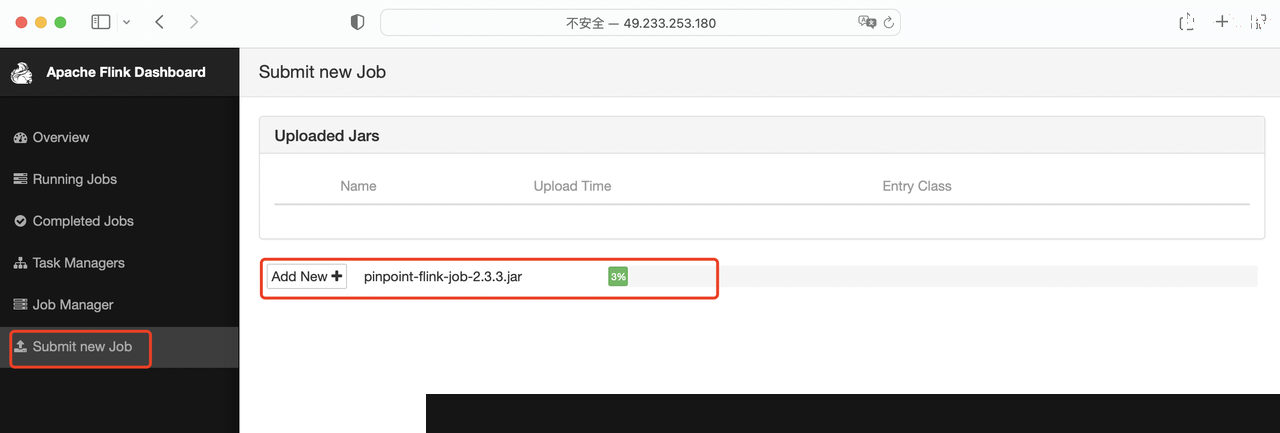Click the Add New jar button
This screenshot has height=433, width=1280.
(x=307, y=277)
